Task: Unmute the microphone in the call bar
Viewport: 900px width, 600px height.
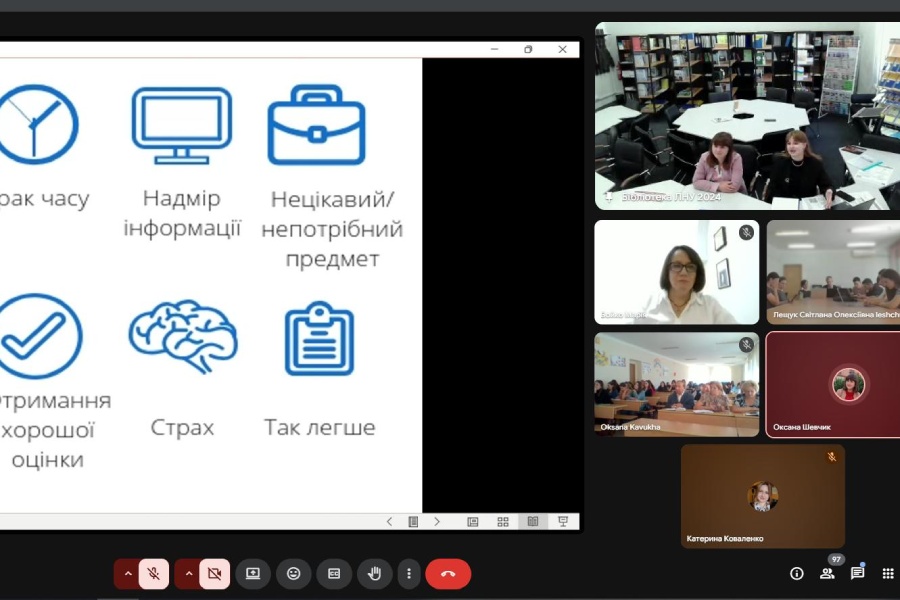Action: [153, 573]
